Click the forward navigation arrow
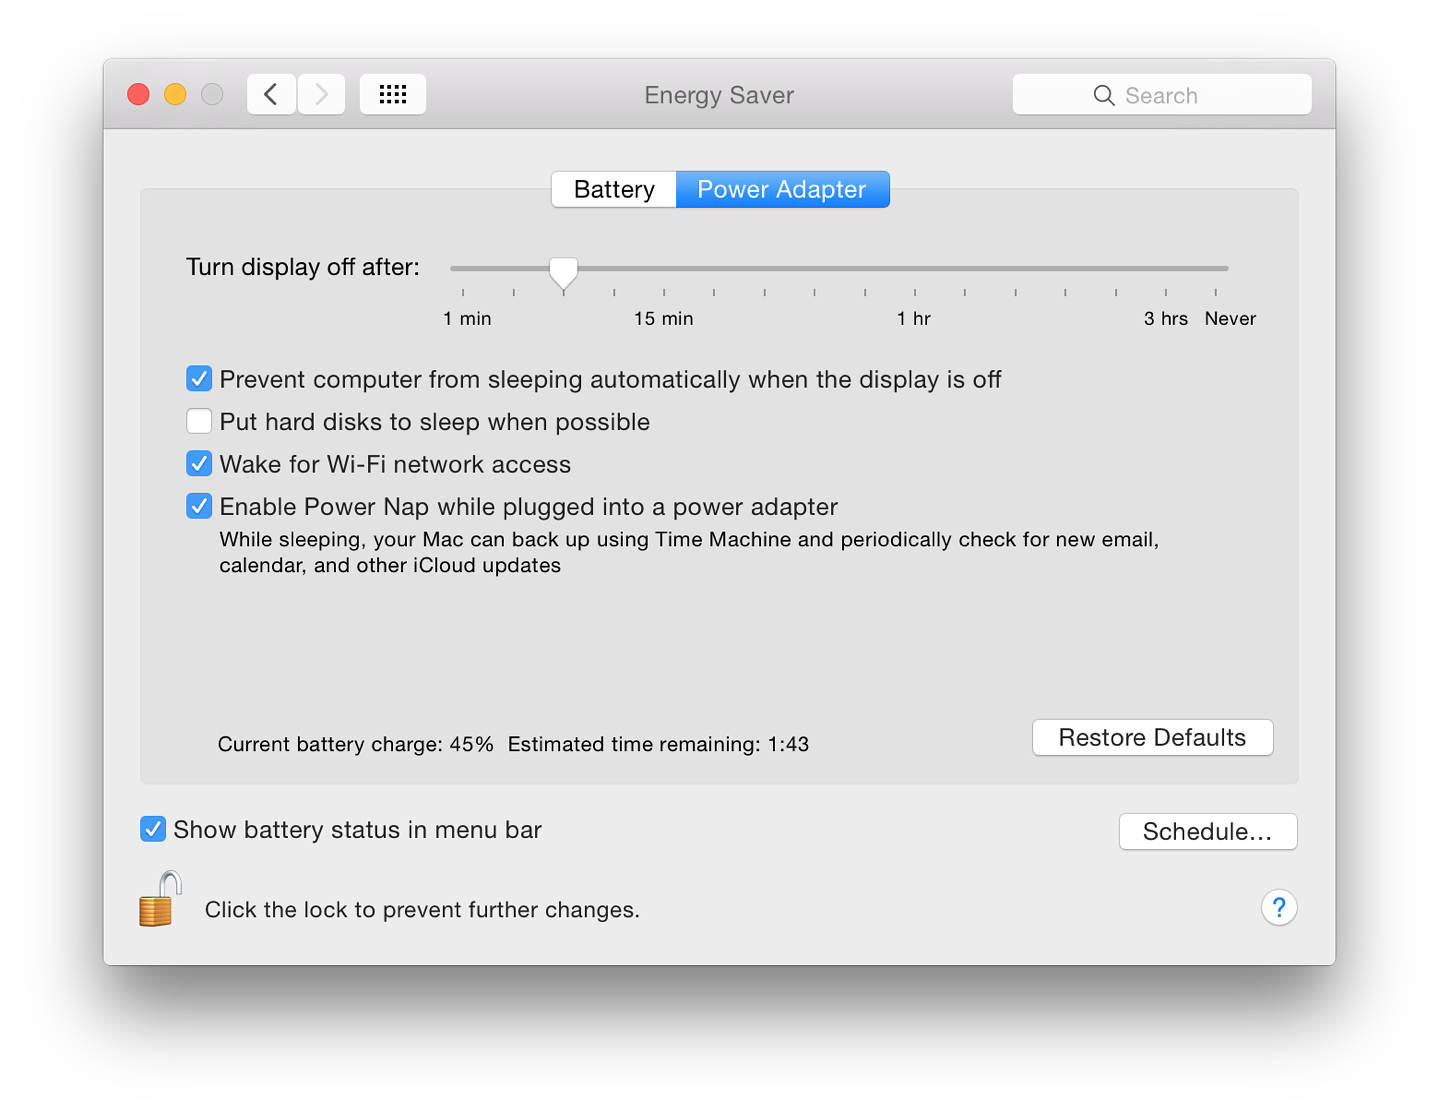 pos(321,94)
